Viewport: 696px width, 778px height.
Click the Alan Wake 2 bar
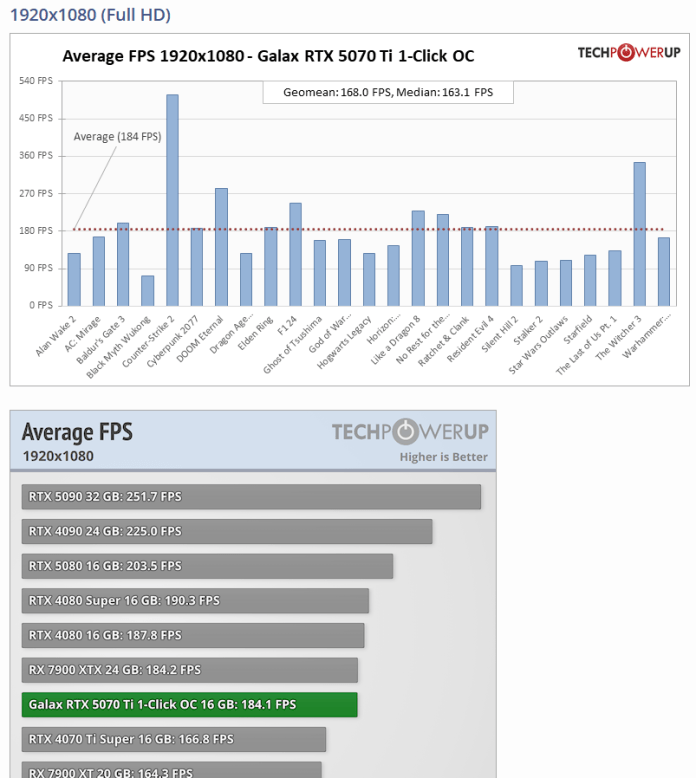74,279
